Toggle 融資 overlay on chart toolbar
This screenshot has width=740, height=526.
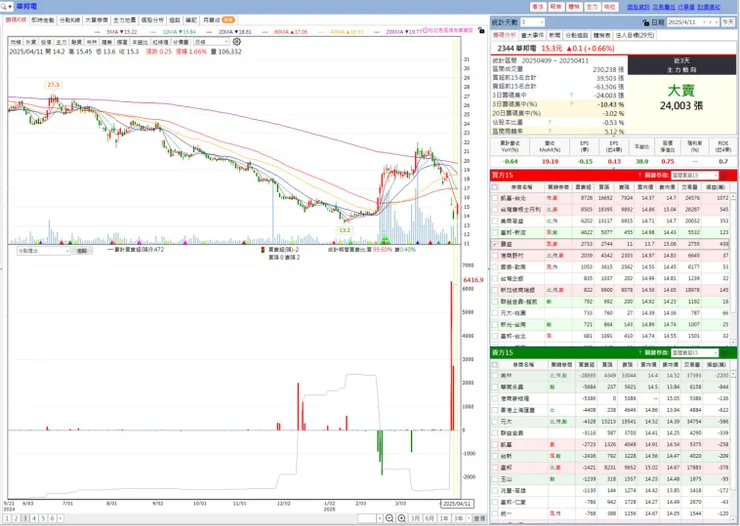click(x=76, y=42)
